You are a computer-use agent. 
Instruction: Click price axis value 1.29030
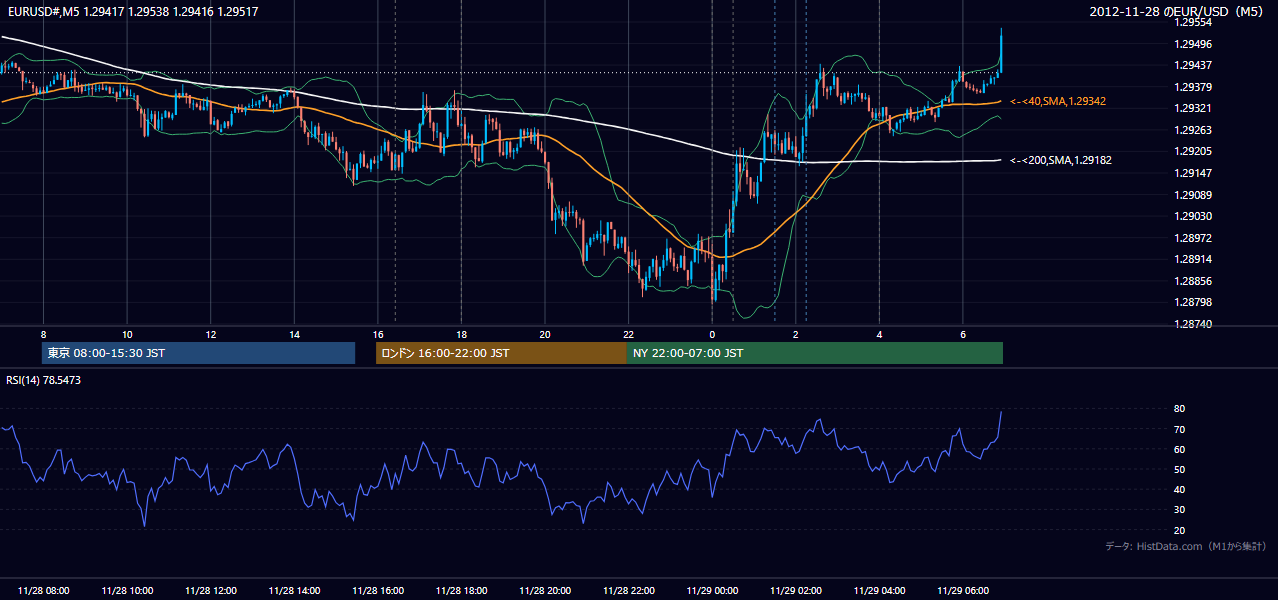(x=1193, y=216)
